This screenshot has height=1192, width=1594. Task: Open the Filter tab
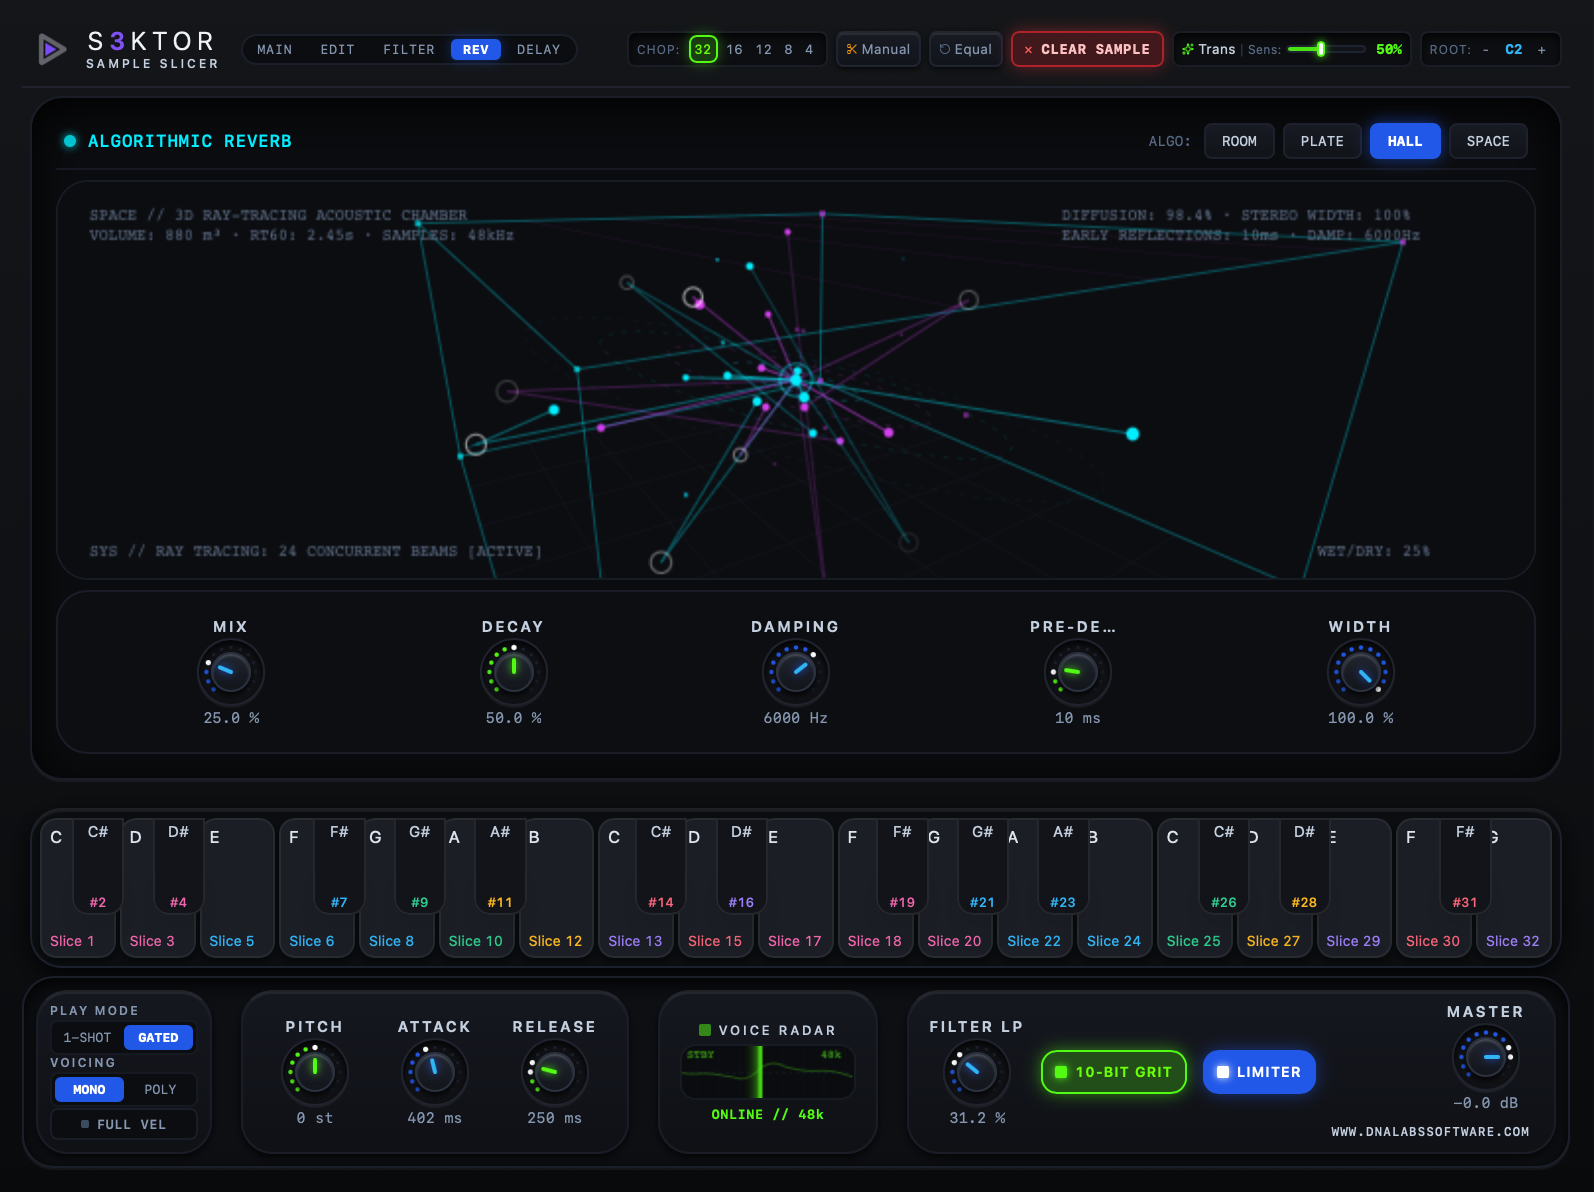click(x=409, y=49)
